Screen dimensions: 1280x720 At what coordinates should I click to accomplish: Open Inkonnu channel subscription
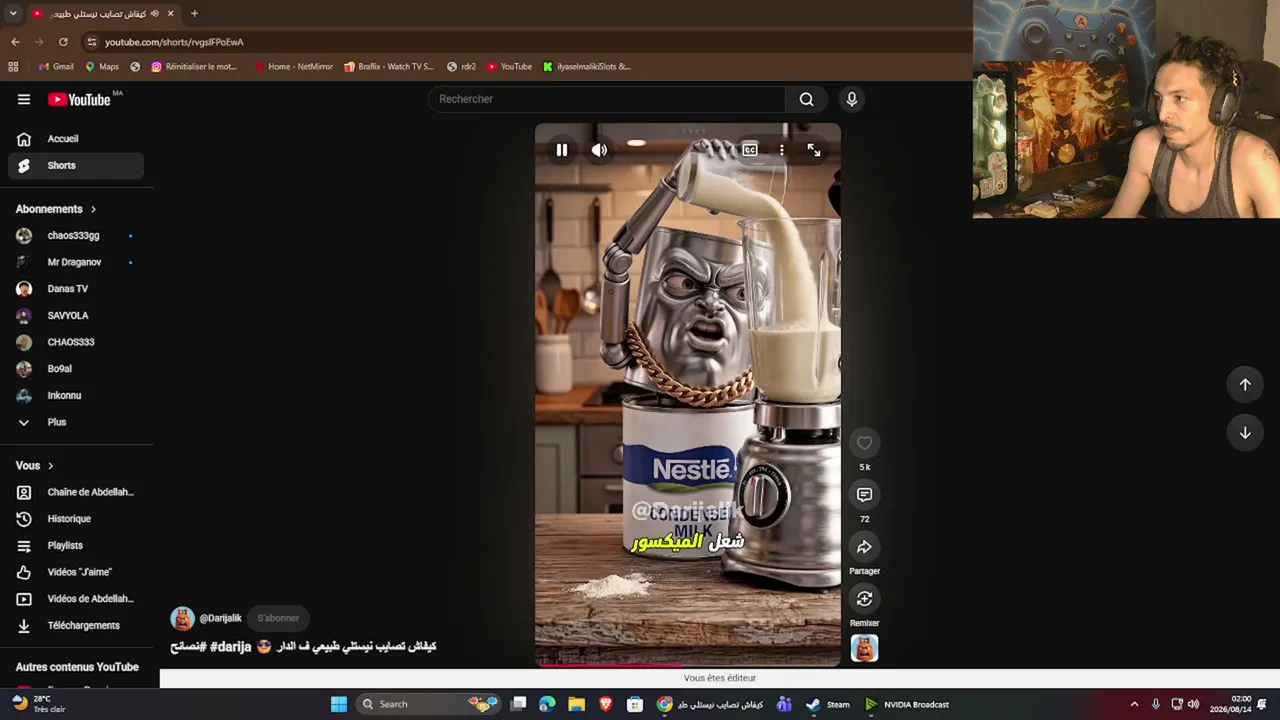coord(76,396)
